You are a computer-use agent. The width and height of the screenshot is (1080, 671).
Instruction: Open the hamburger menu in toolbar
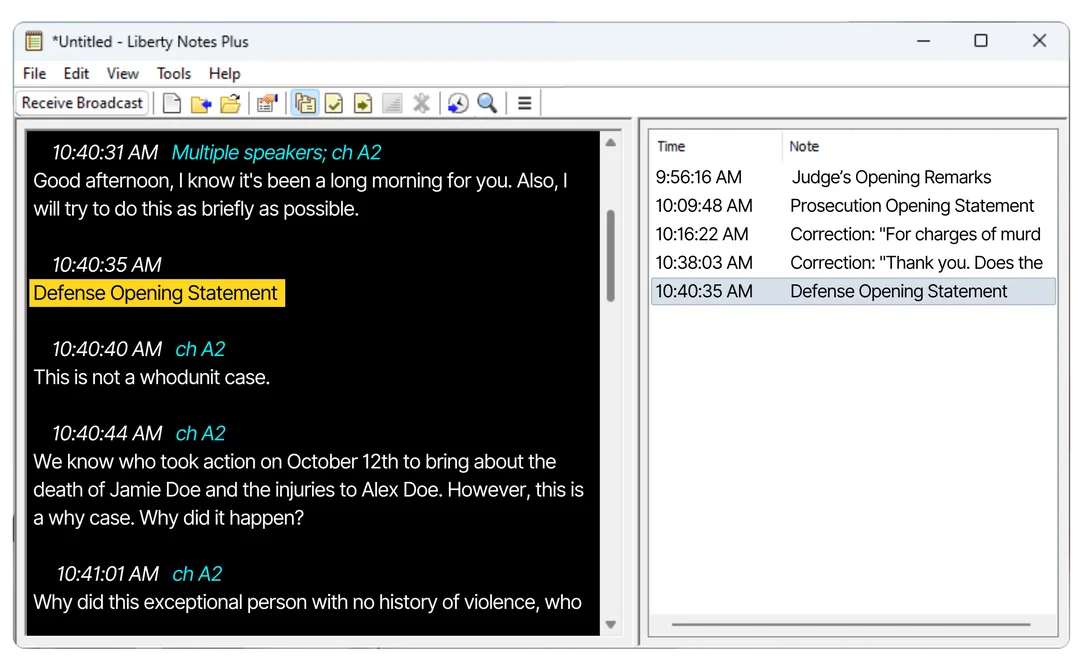(524, 103)
